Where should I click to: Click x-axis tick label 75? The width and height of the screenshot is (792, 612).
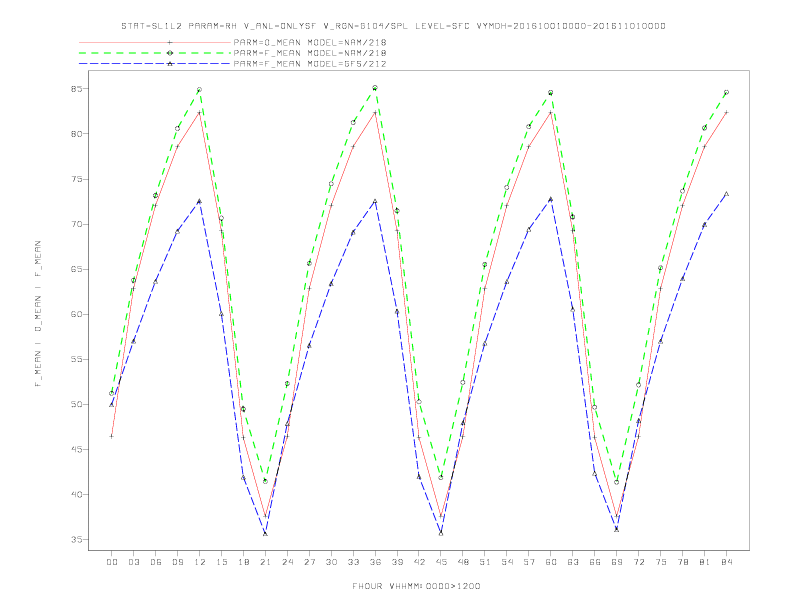[x=661, y=562]
